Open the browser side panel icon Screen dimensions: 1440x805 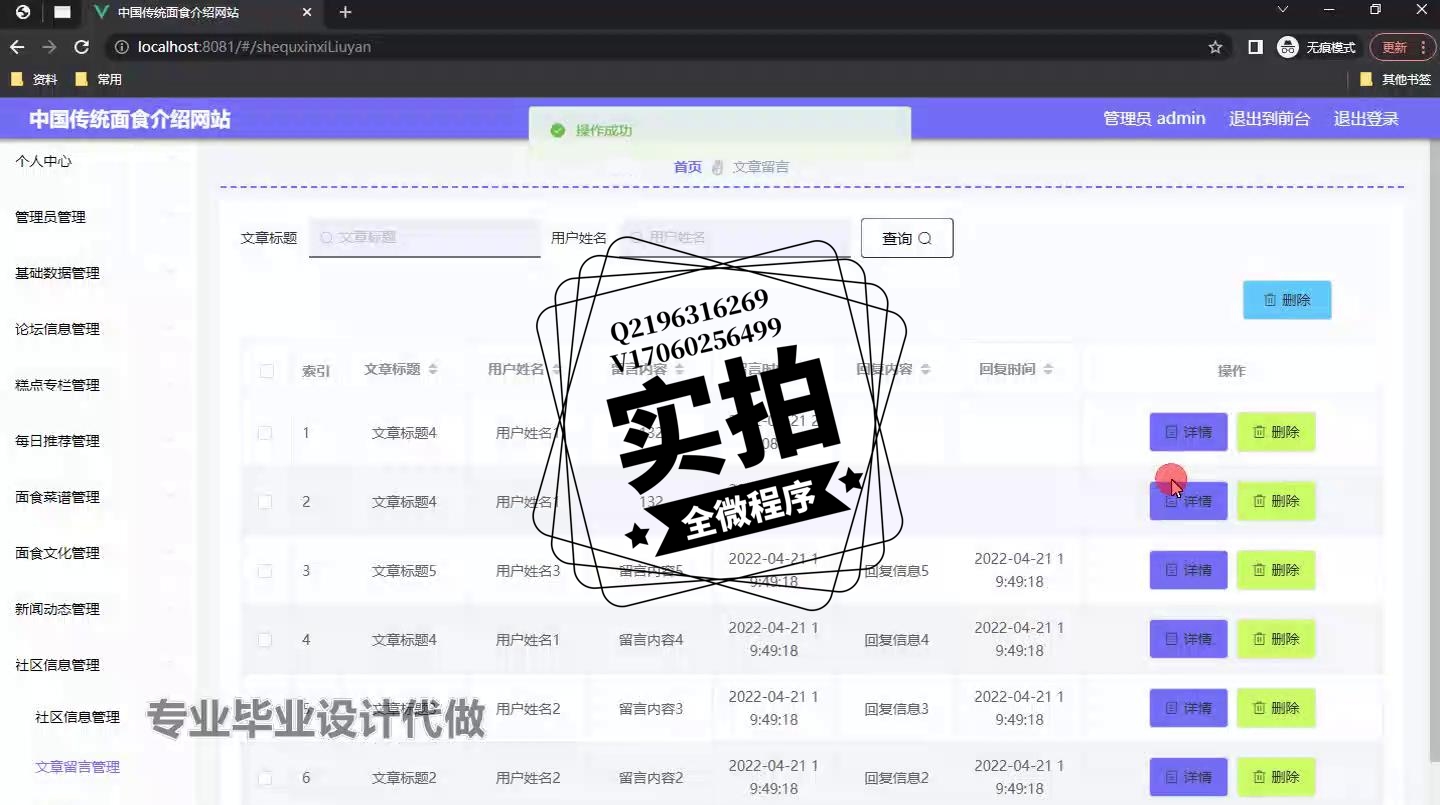tap(1255, 47)
